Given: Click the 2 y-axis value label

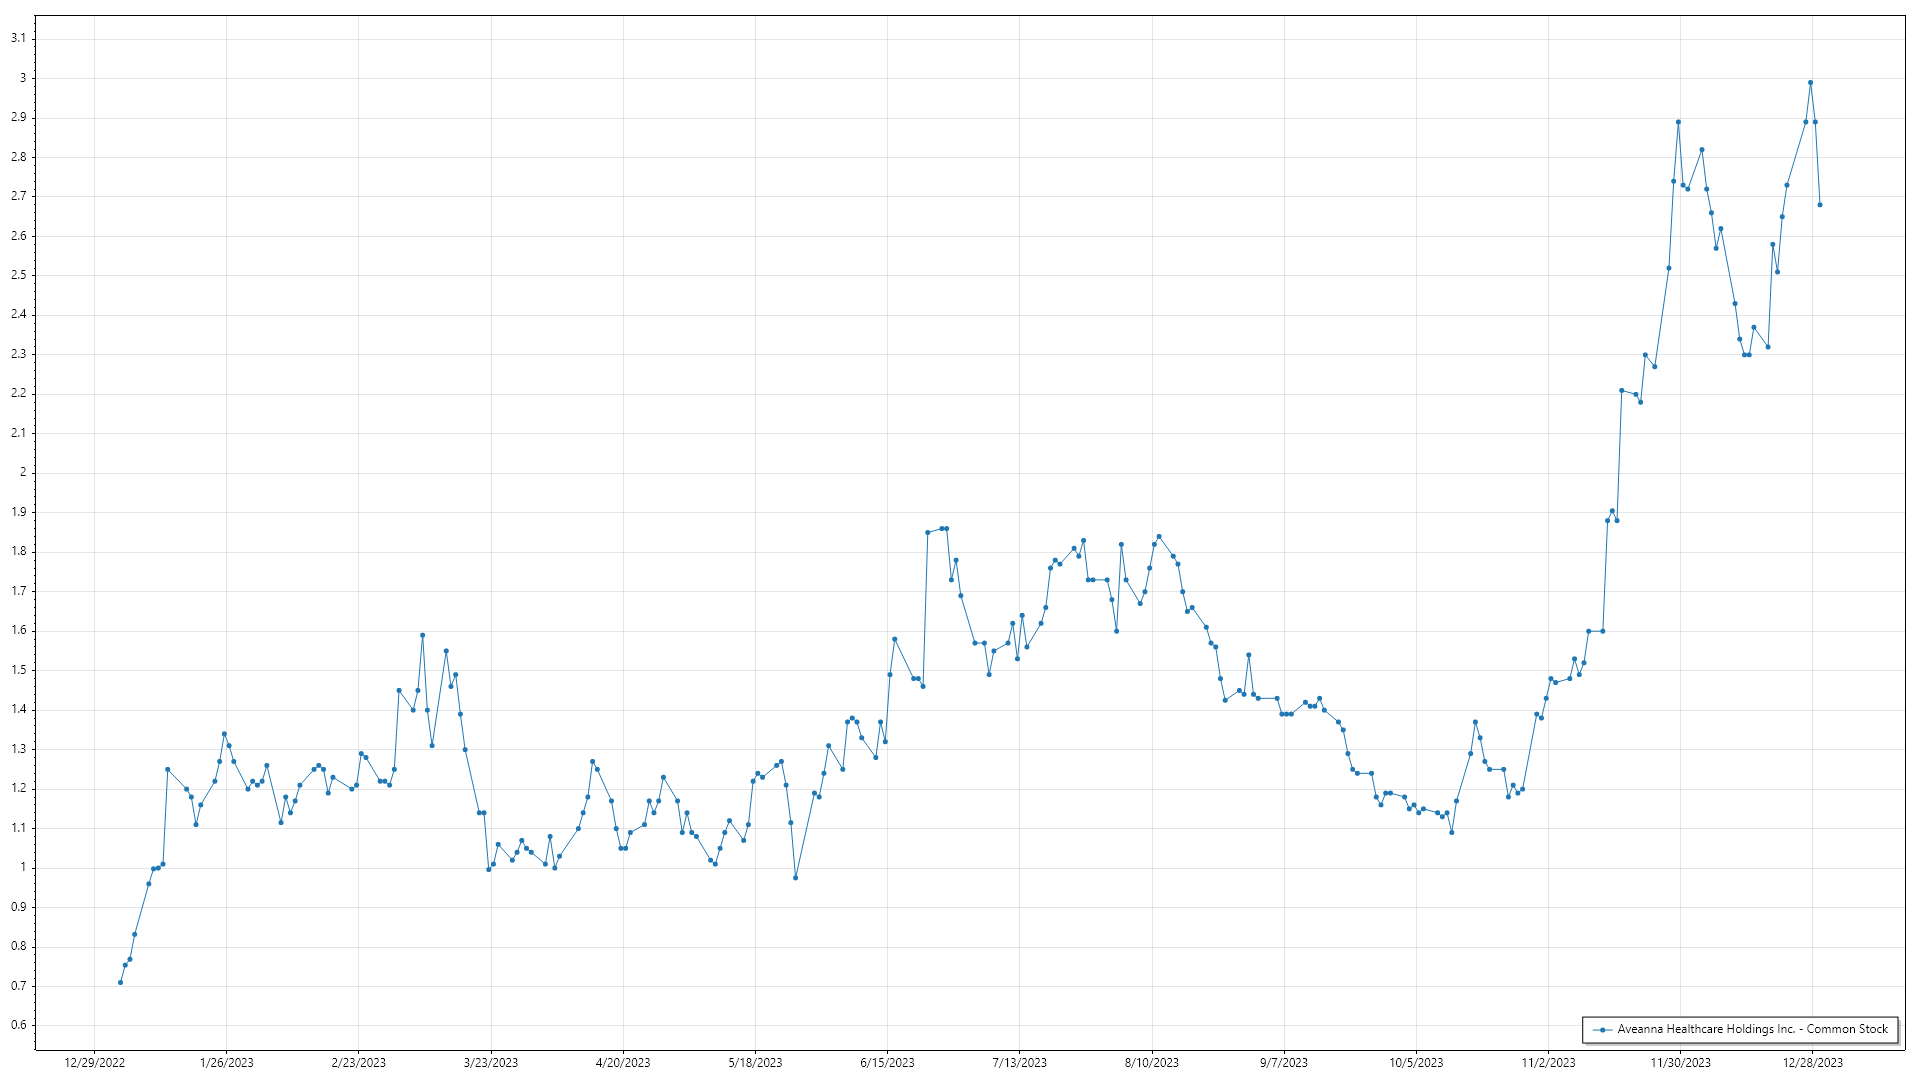Looking at the screenshot, I should pyautogui.click(x=23, y=472).
